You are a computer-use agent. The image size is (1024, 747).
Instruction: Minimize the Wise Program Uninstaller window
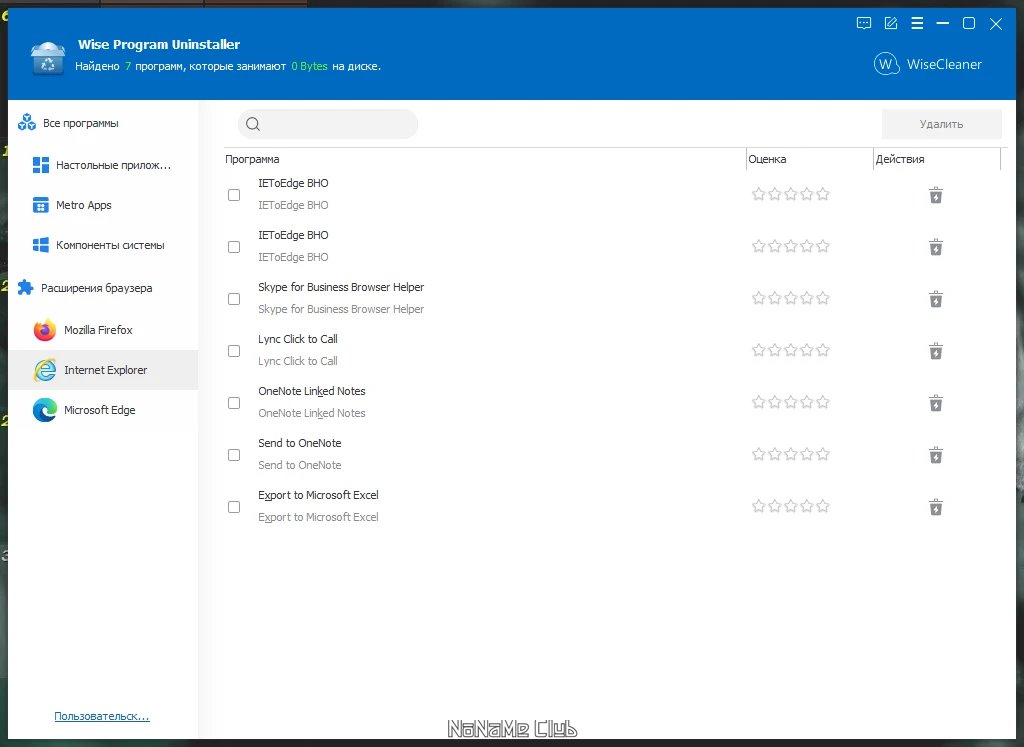pos(942,24)
